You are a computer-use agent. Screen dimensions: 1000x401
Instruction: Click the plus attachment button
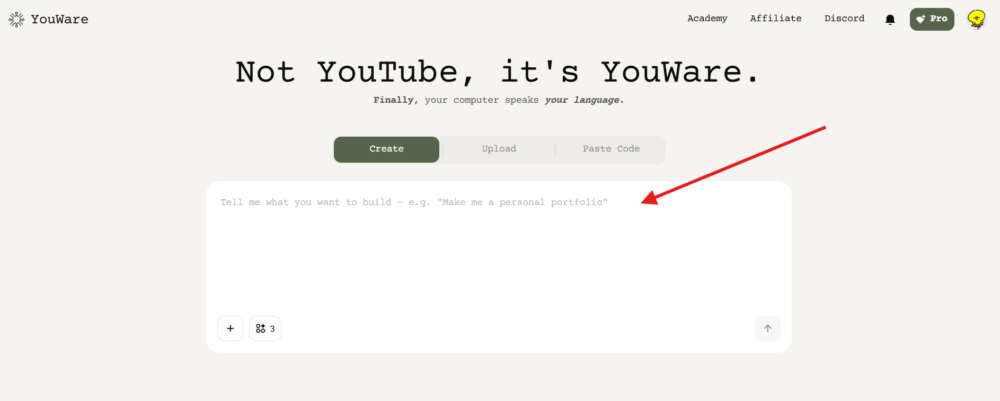(x=230, y=328)
